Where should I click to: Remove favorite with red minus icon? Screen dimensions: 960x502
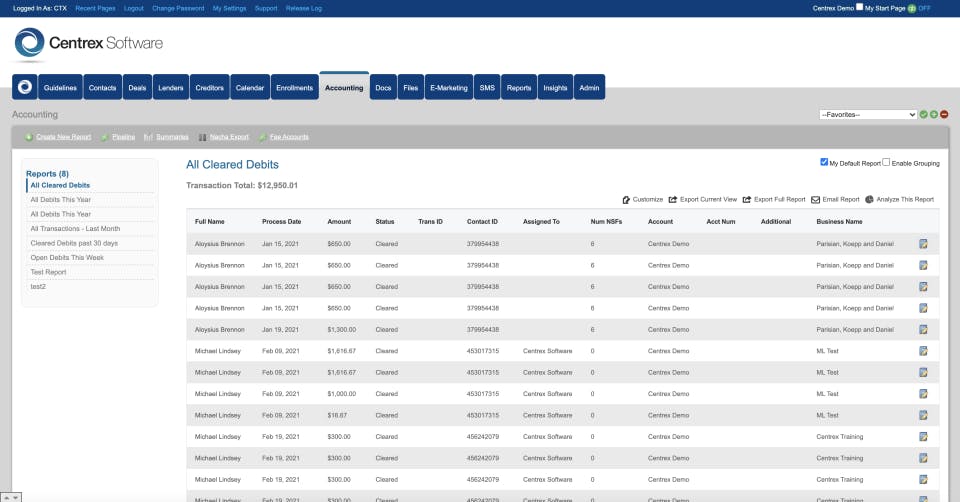944,114
